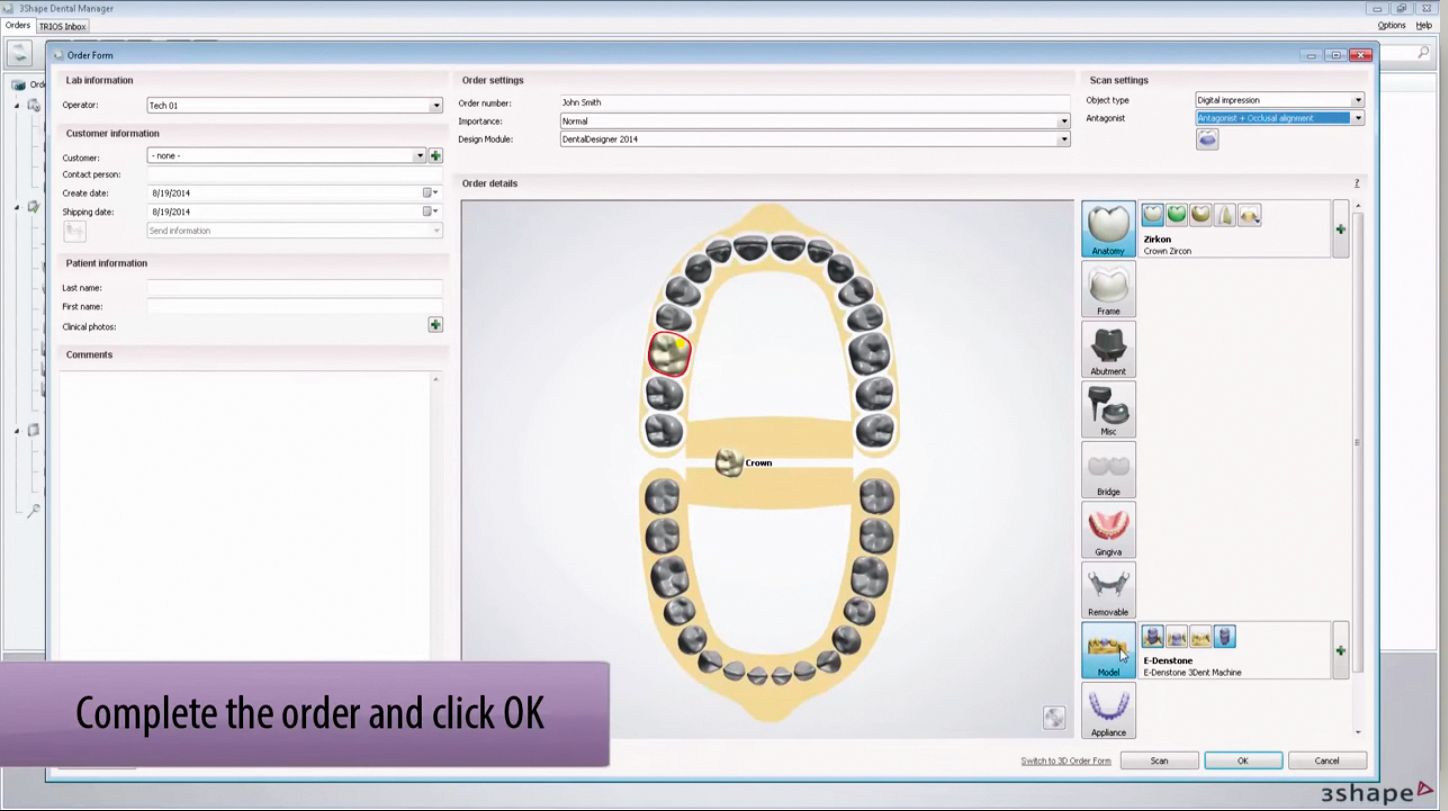
Task: Add material with the plus beside Zirkon
Action: (x=1340, y=229)
